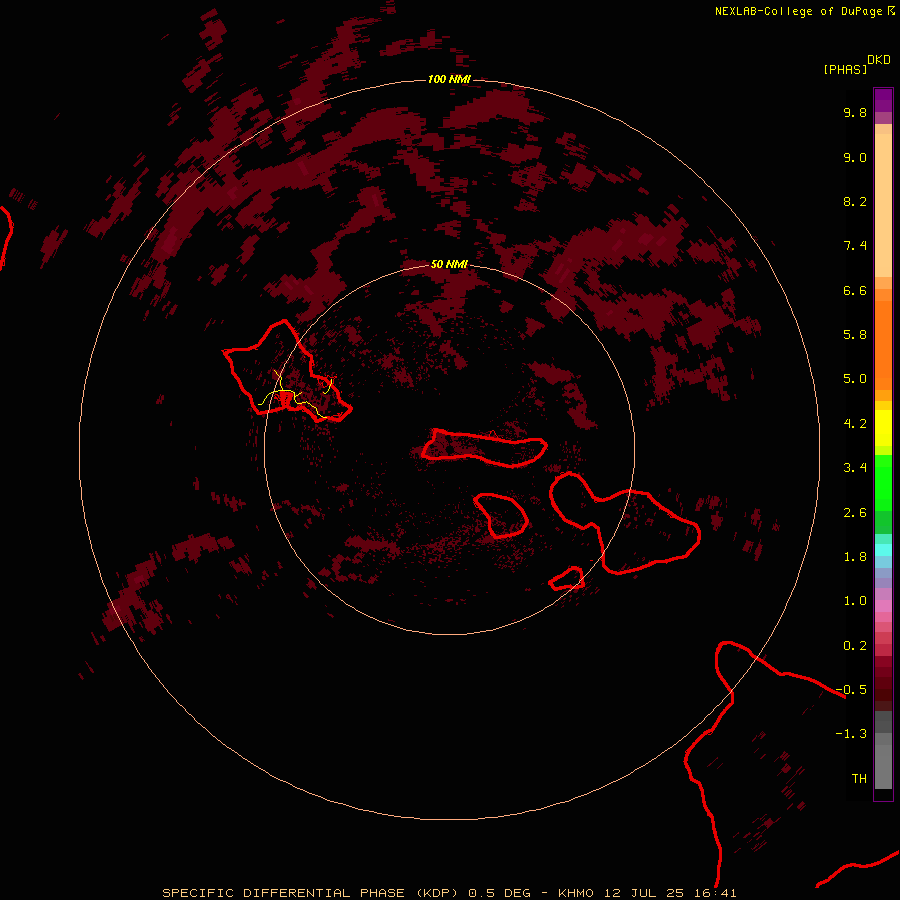Screen dimensions: 900x900
Task: Click the 50 NMI range ring label
Action: [449, 264]
